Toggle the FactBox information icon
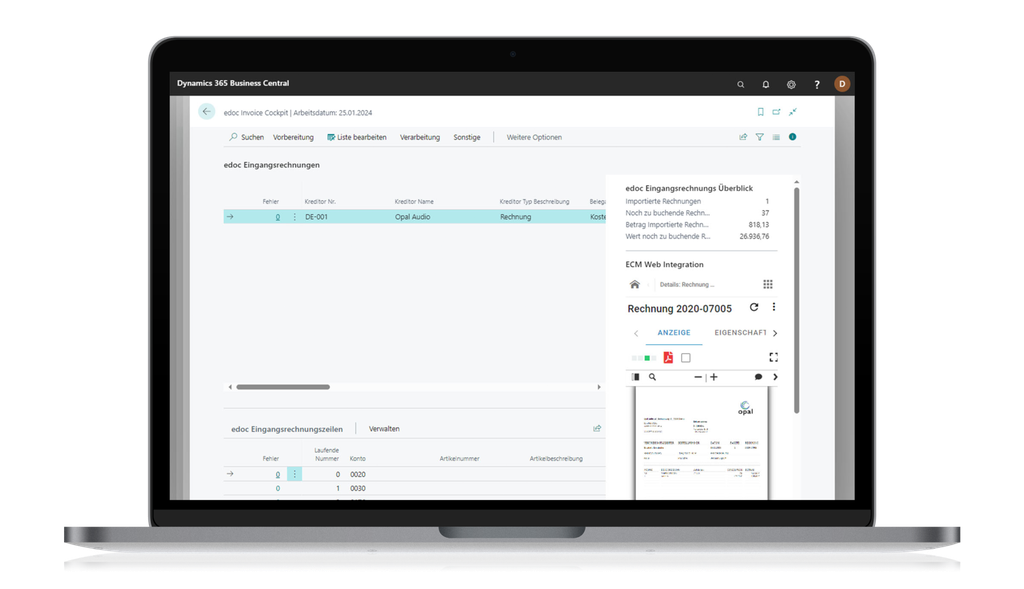 pyautogui.click(x=792, y=137)
